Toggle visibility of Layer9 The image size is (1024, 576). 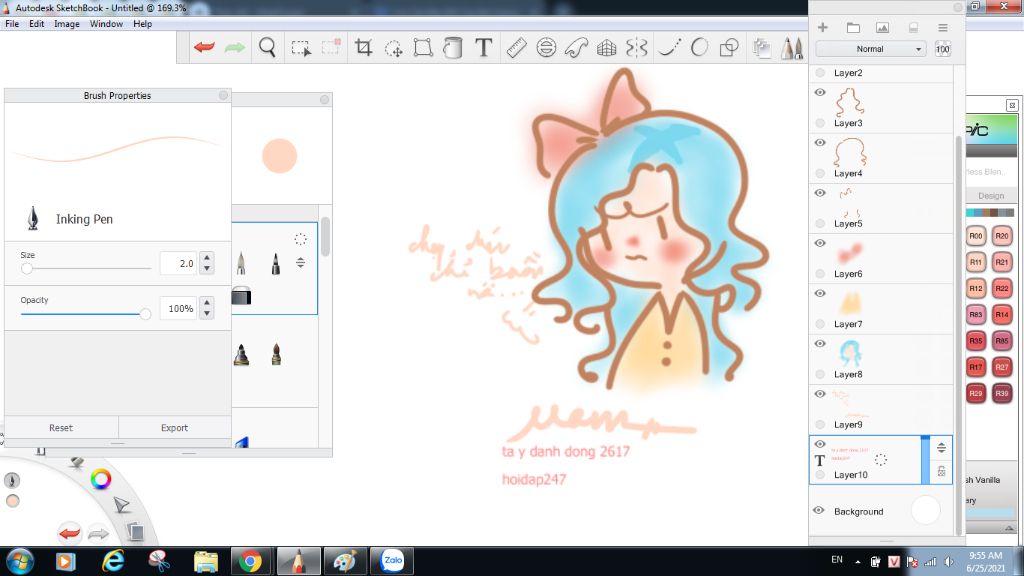click(820, 394)
